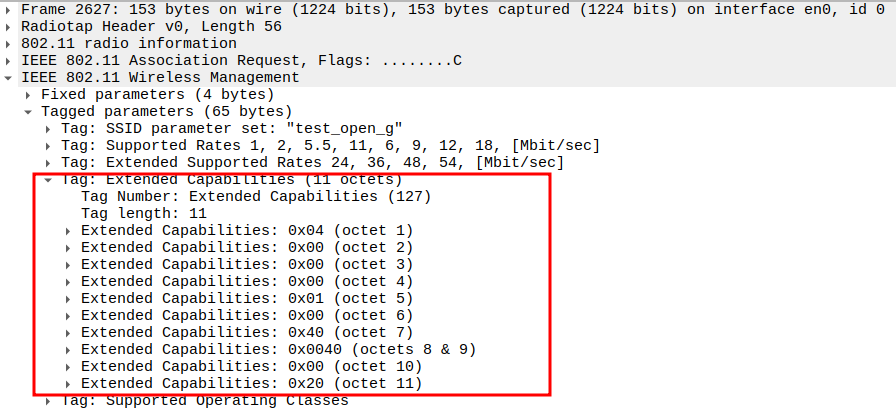Expand Fixed parameters (4 bytes)

coord(29,94)
